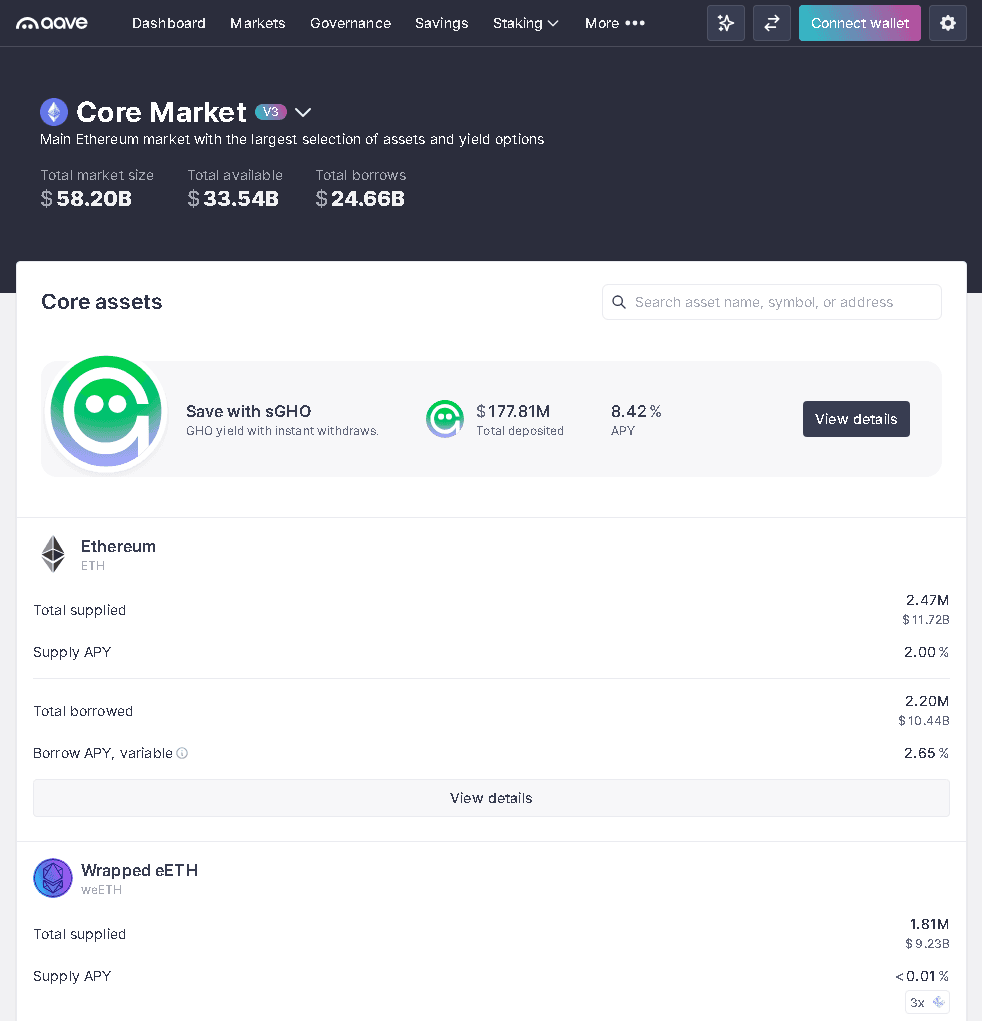Screen dimensions: 982x1021
Task: Navigate to Governance
Action: point(350,23)
